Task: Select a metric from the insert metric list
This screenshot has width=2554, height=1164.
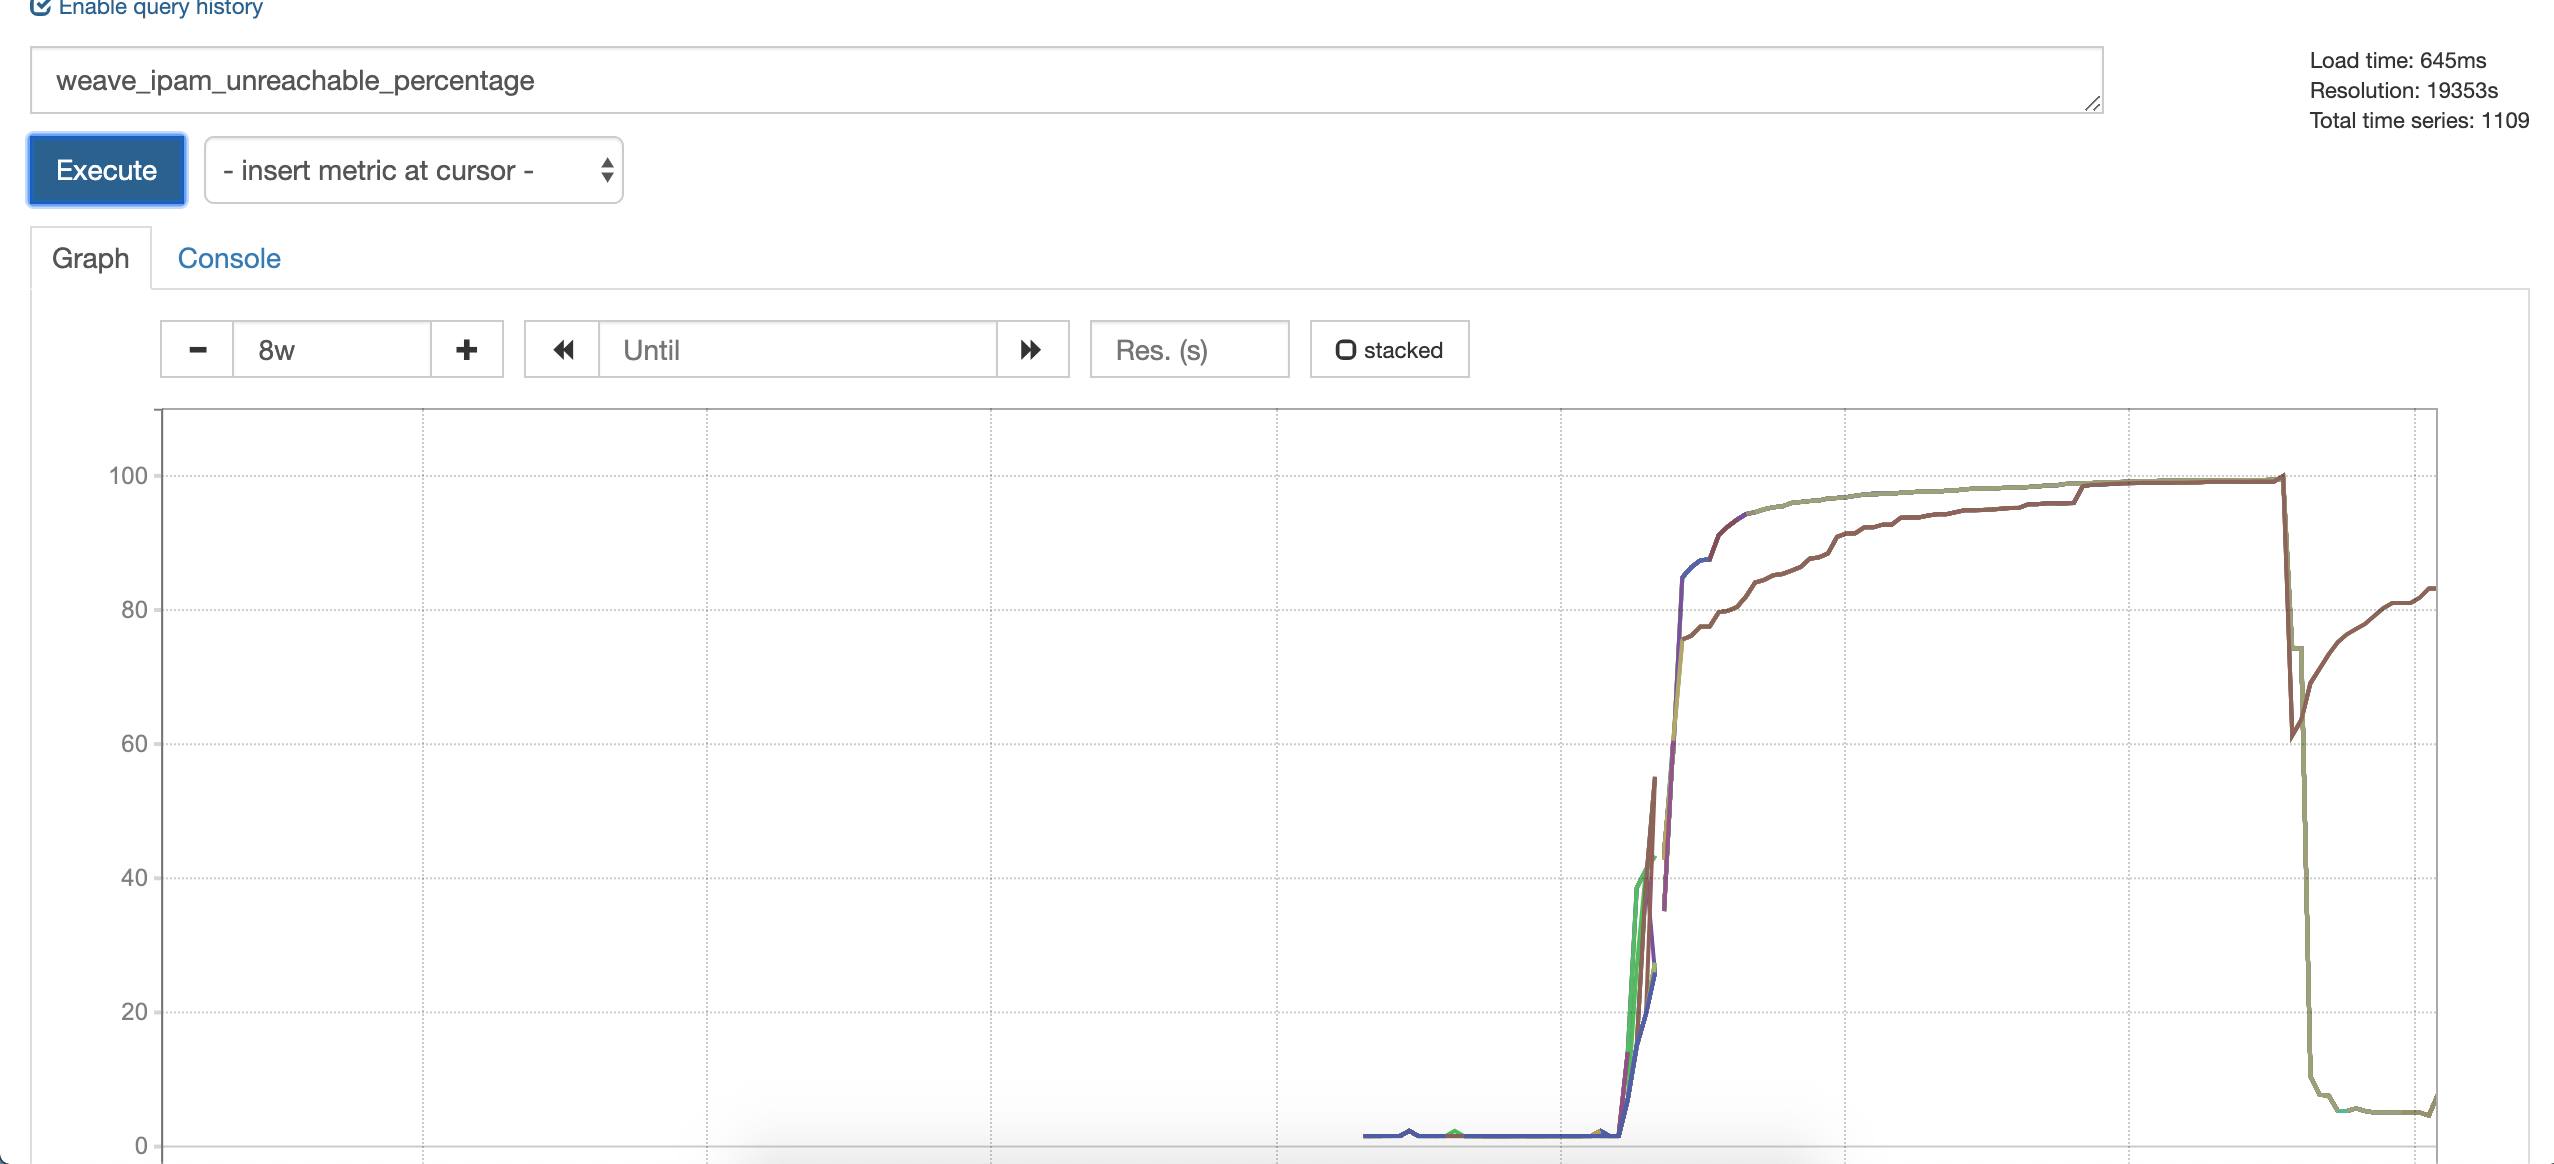Action: (413, 169)
